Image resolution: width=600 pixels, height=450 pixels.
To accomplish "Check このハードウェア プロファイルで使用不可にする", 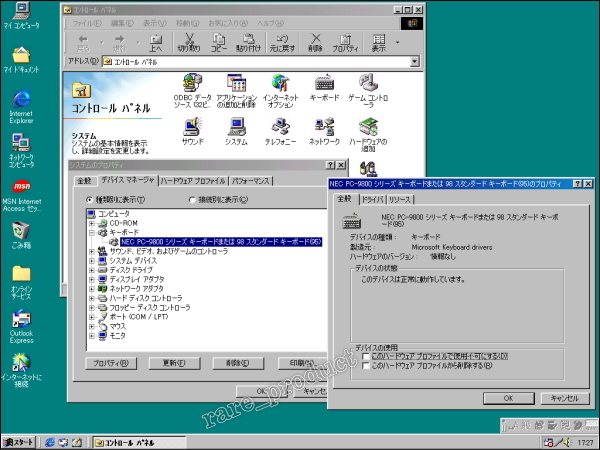I will click(x=366, y=356).
